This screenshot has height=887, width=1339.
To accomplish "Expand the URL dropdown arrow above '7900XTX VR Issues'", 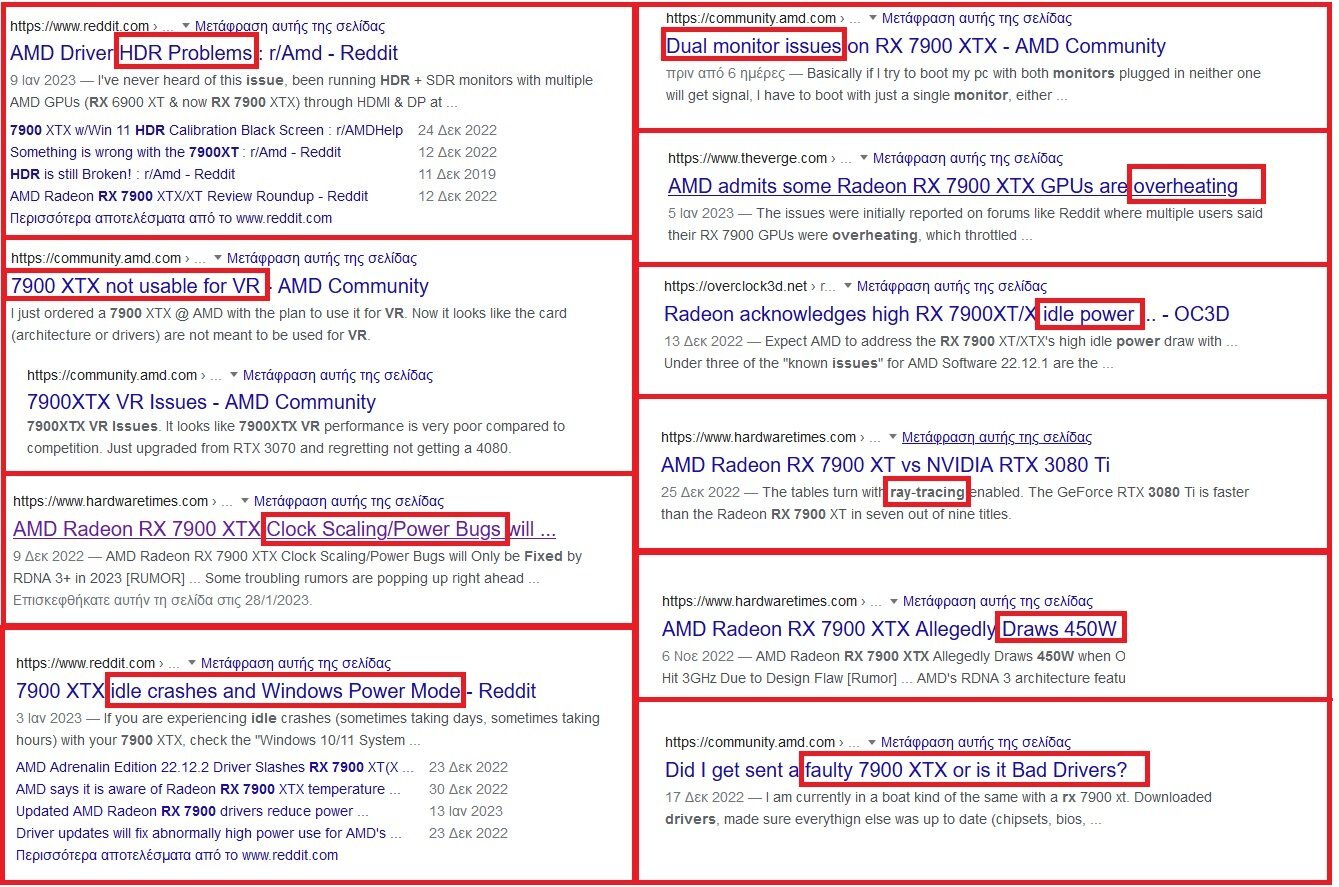I will (234, 376).
